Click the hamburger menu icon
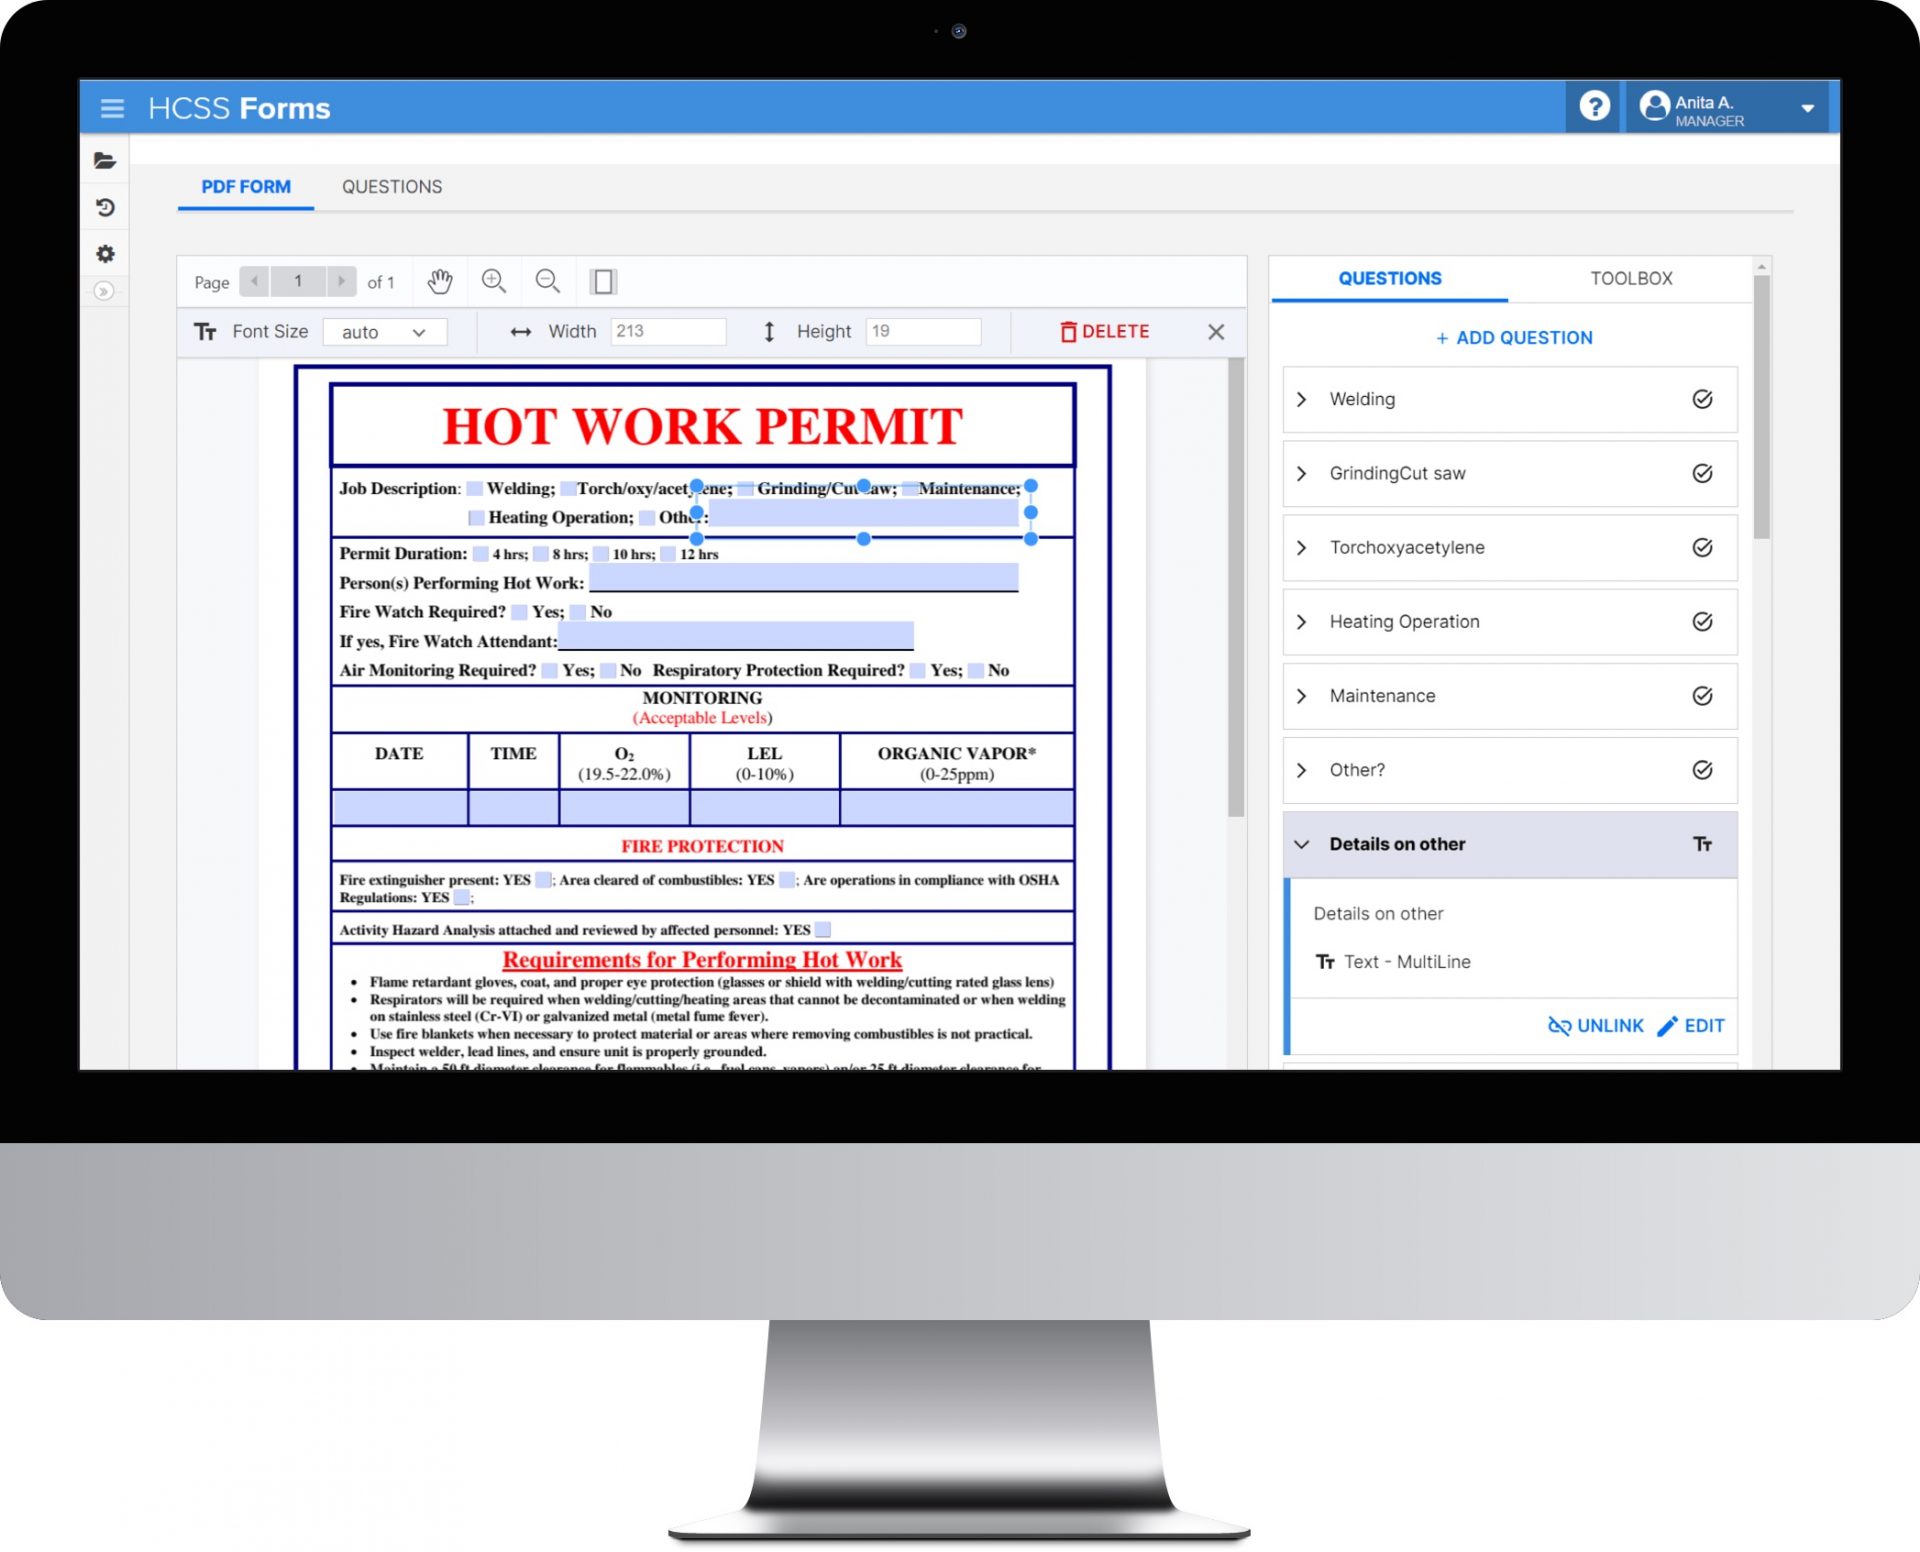The width and height of the screenshot is (1920, 1552). (112, 108)
